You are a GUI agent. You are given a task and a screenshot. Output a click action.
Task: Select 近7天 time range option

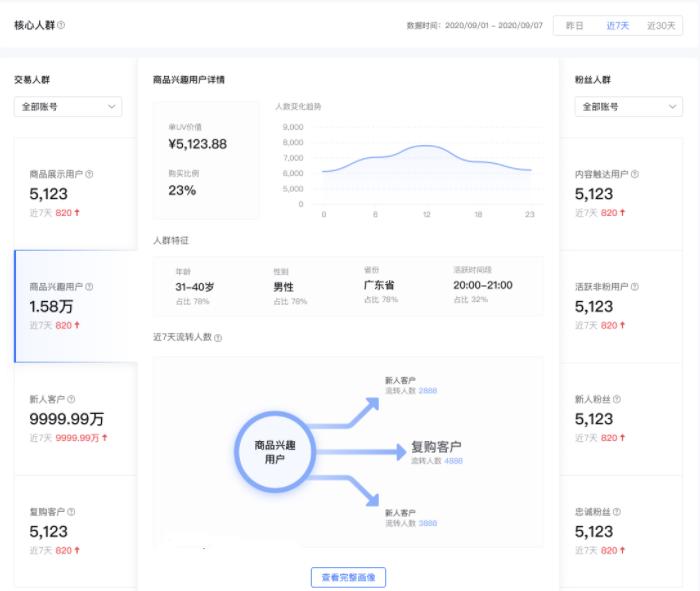point(617,26)
